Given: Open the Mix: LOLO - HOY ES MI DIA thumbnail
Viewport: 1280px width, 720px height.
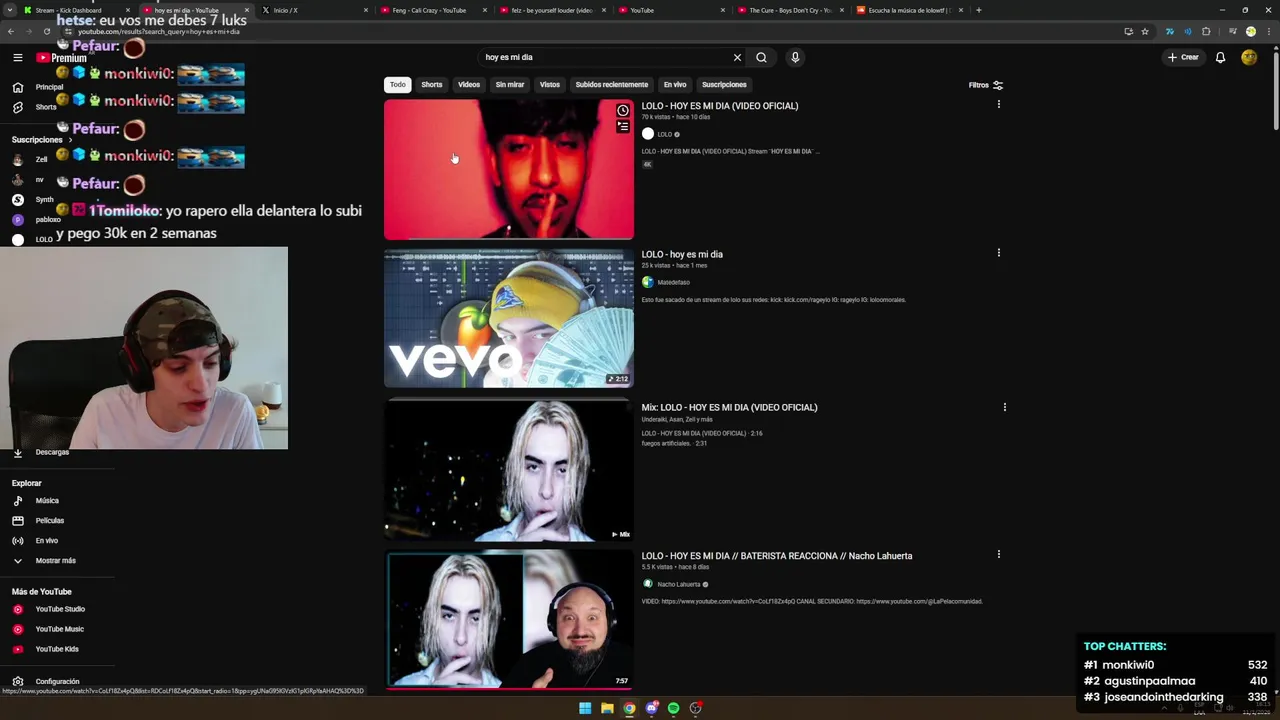Looking at the screenshot, I should (509, 470).
